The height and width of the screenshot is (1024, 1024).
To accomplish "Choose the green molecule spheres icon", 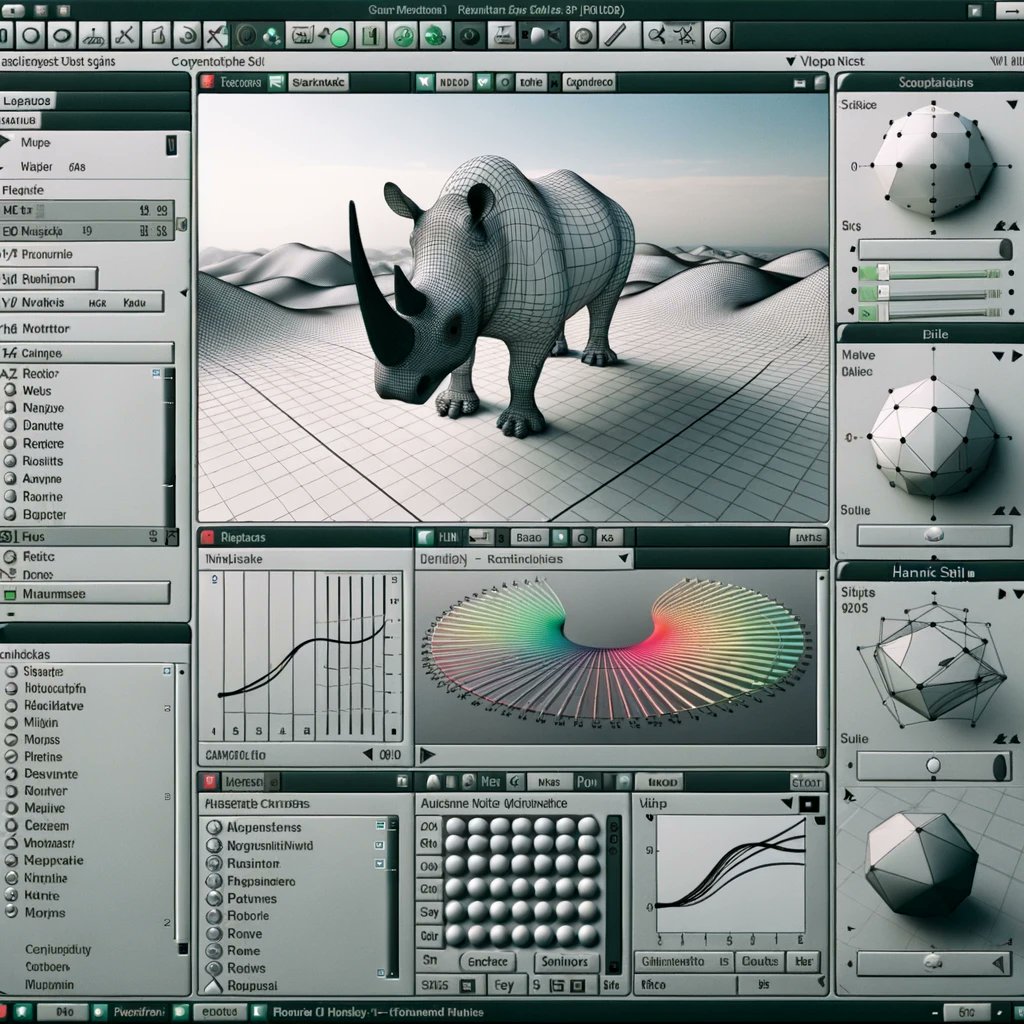I will [x=272, y=36].
